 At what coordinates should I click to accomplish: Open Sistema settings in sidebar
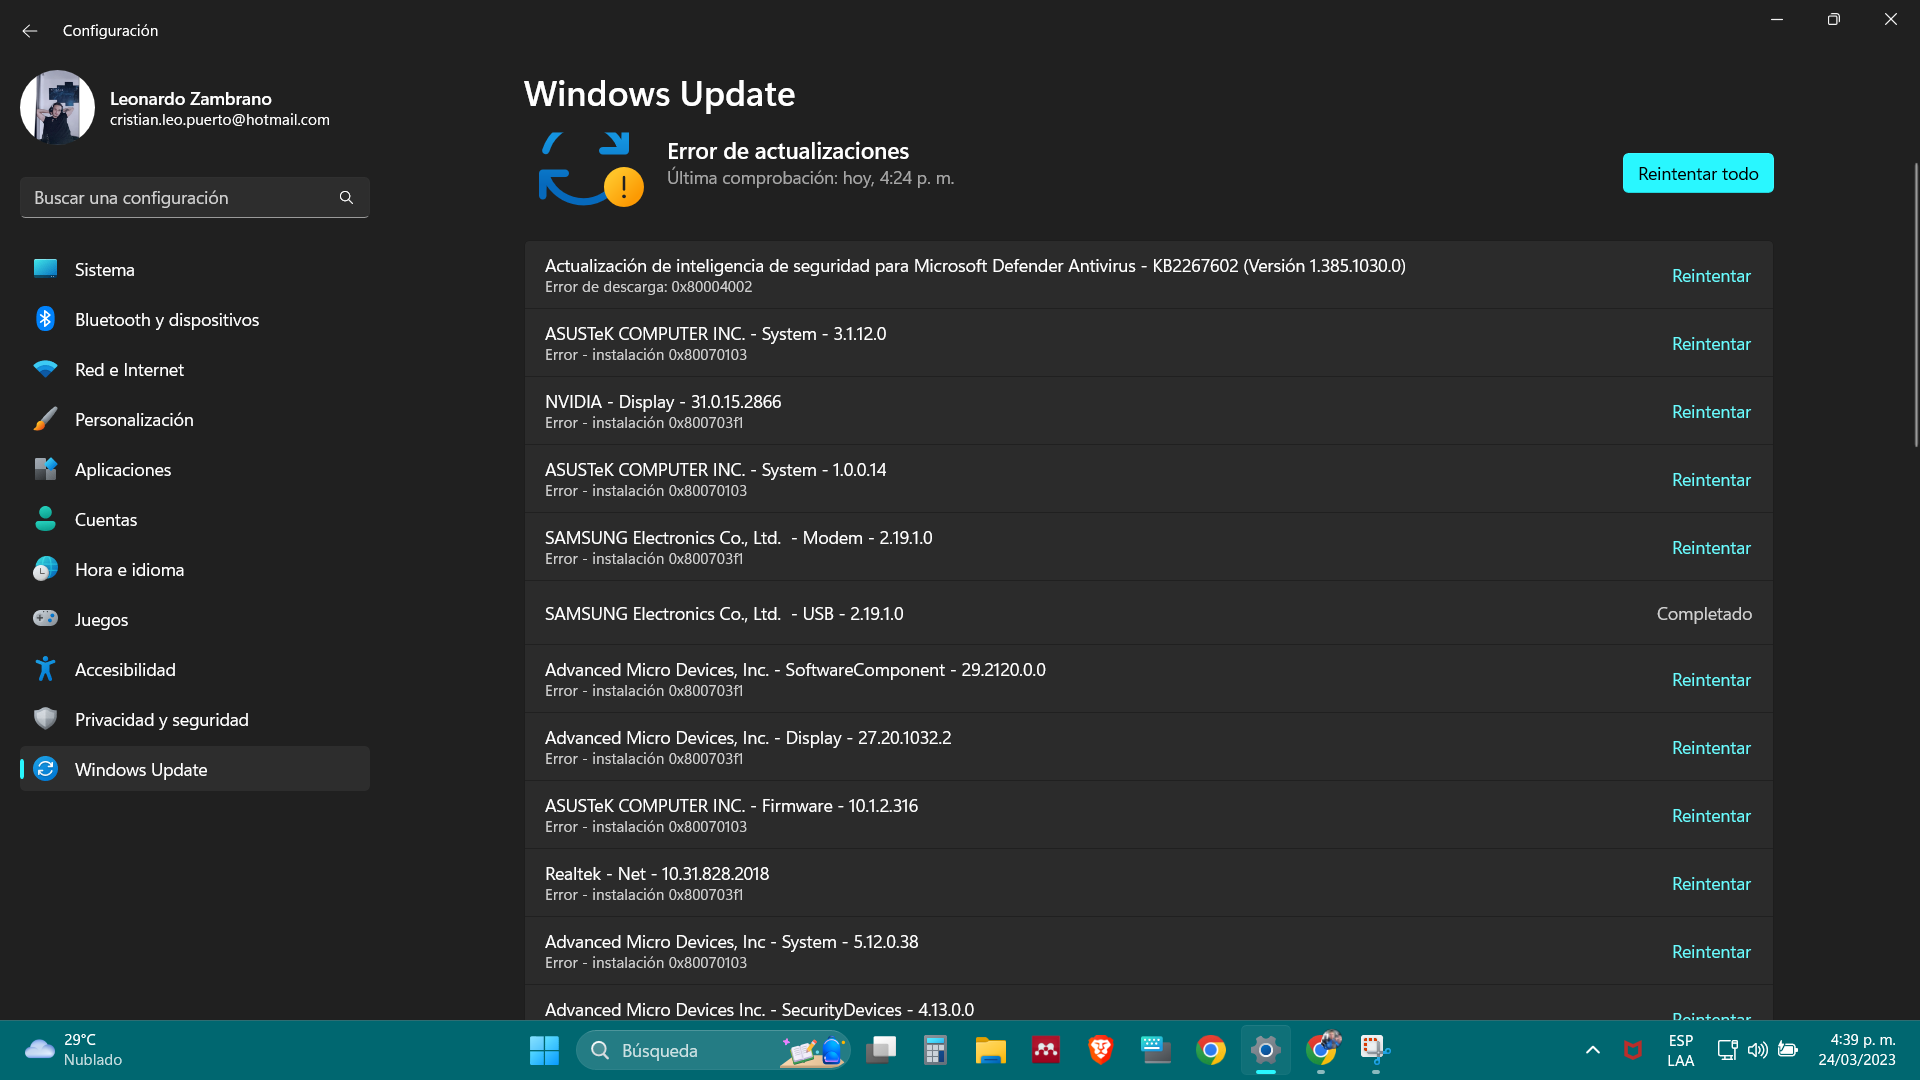click(x=195, y=270)
